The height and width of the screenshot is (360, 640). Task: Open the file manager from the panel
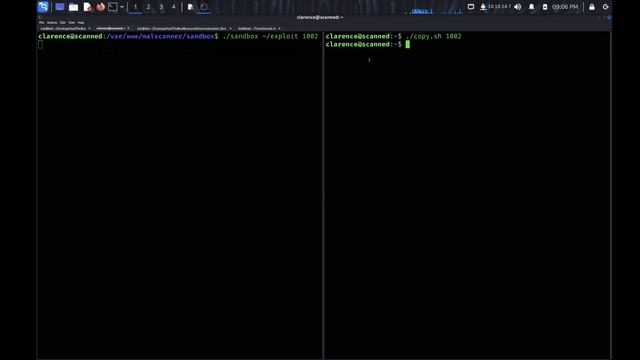(x=73, y=7)
